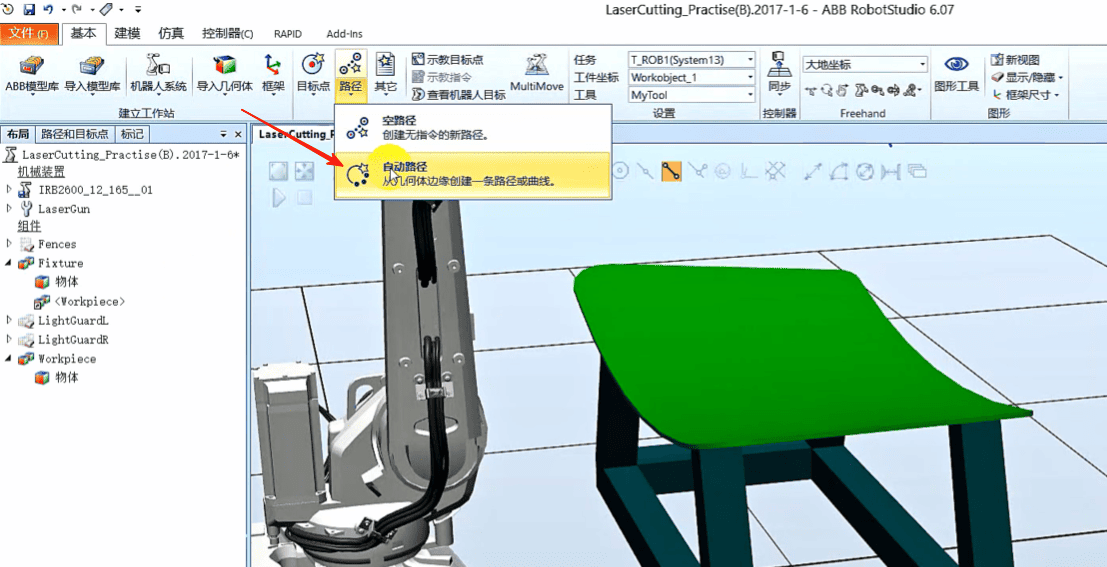The image size is (1107, 567).
Task: Select the minimum distance measure tool
Action: 891,171
